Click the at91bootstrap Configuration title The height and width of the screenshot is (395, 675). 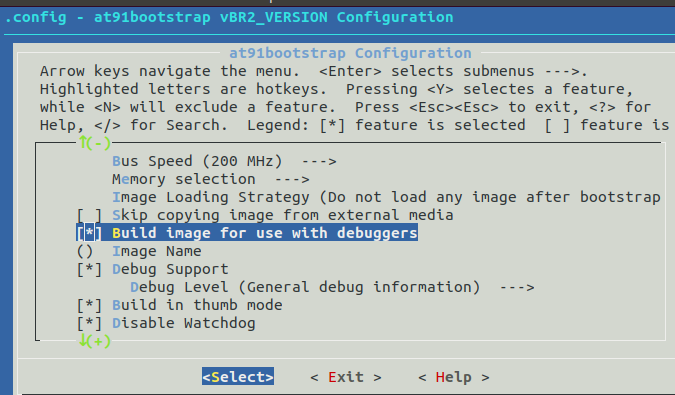(350, 53)
